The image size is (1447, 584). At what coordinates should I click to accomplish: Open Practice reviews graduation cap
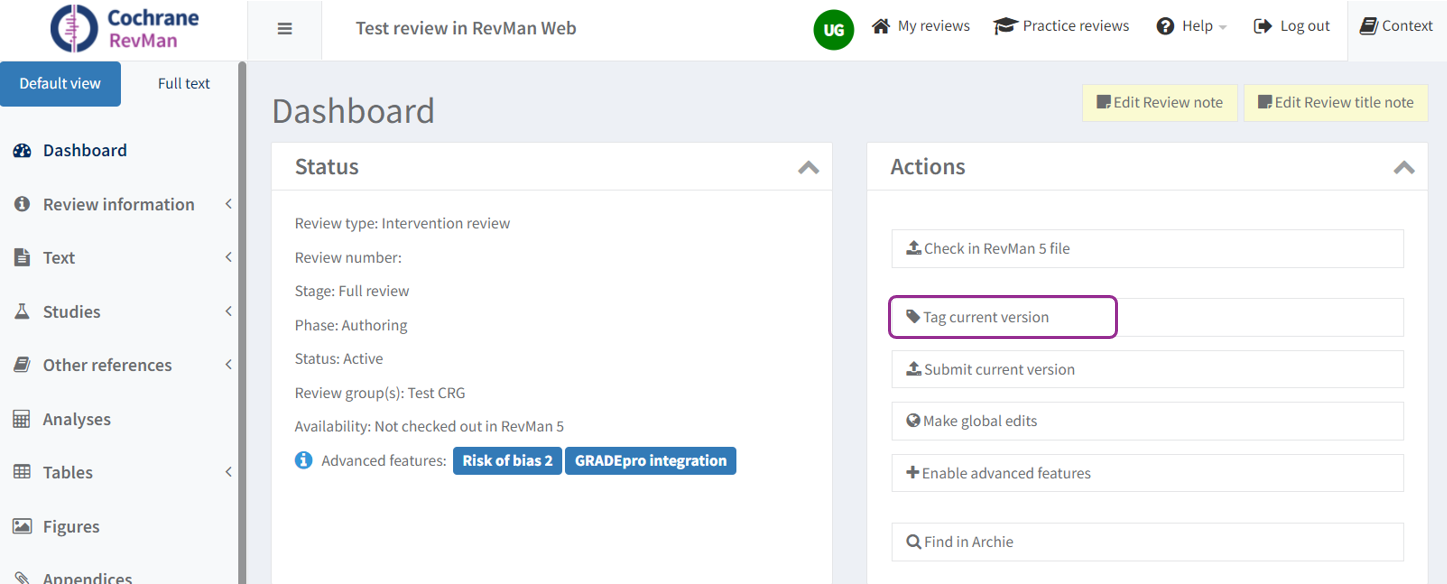(x=1005, y=26)
